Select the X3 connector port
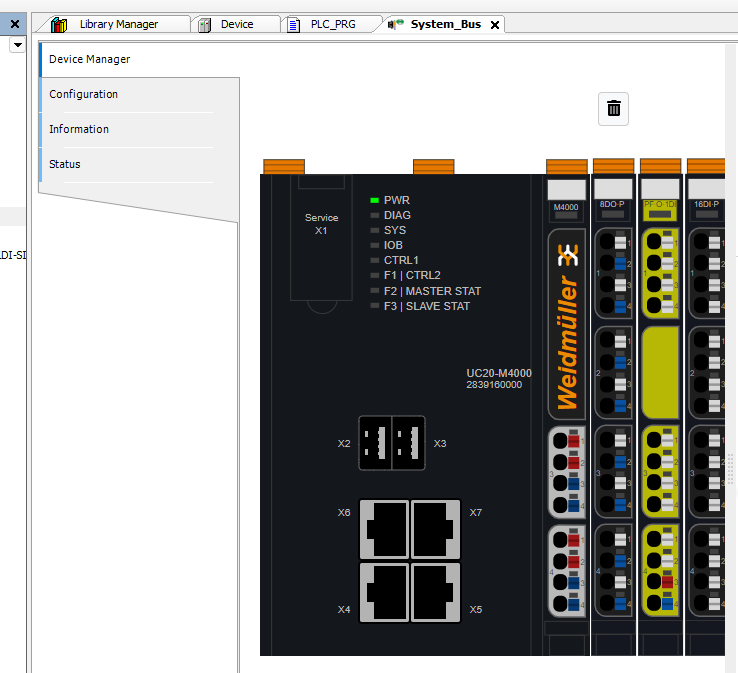This screenshot has height=673, width=738. tap(409, 443)
